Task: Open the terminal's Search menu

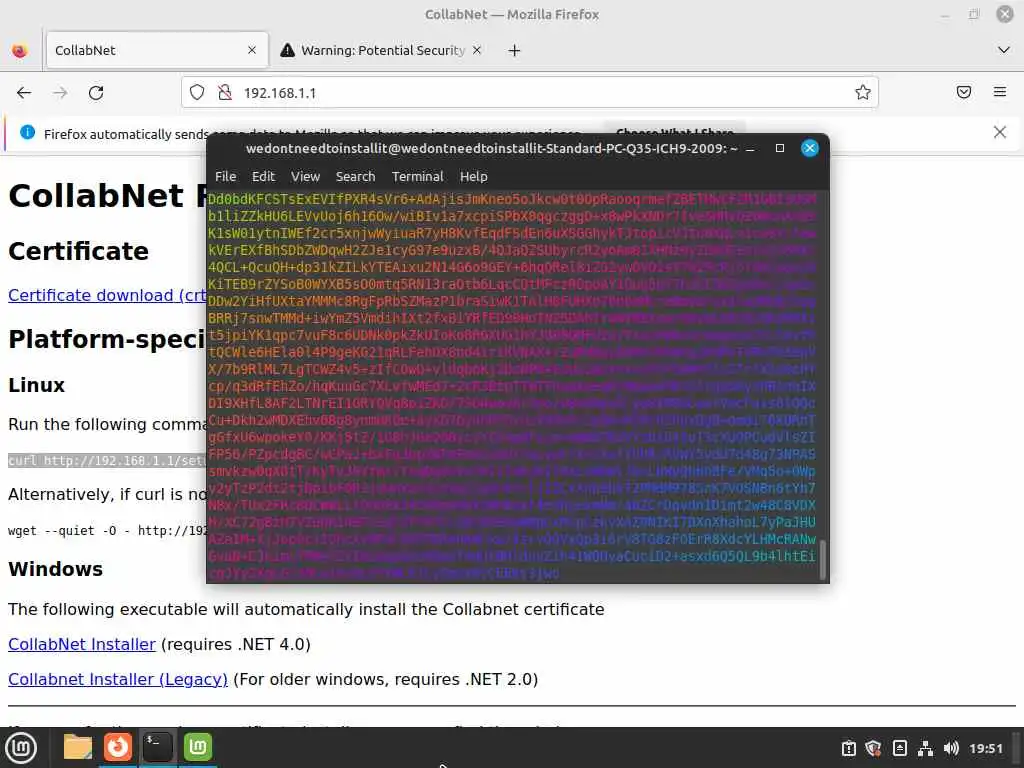Action: coord(355,176)
